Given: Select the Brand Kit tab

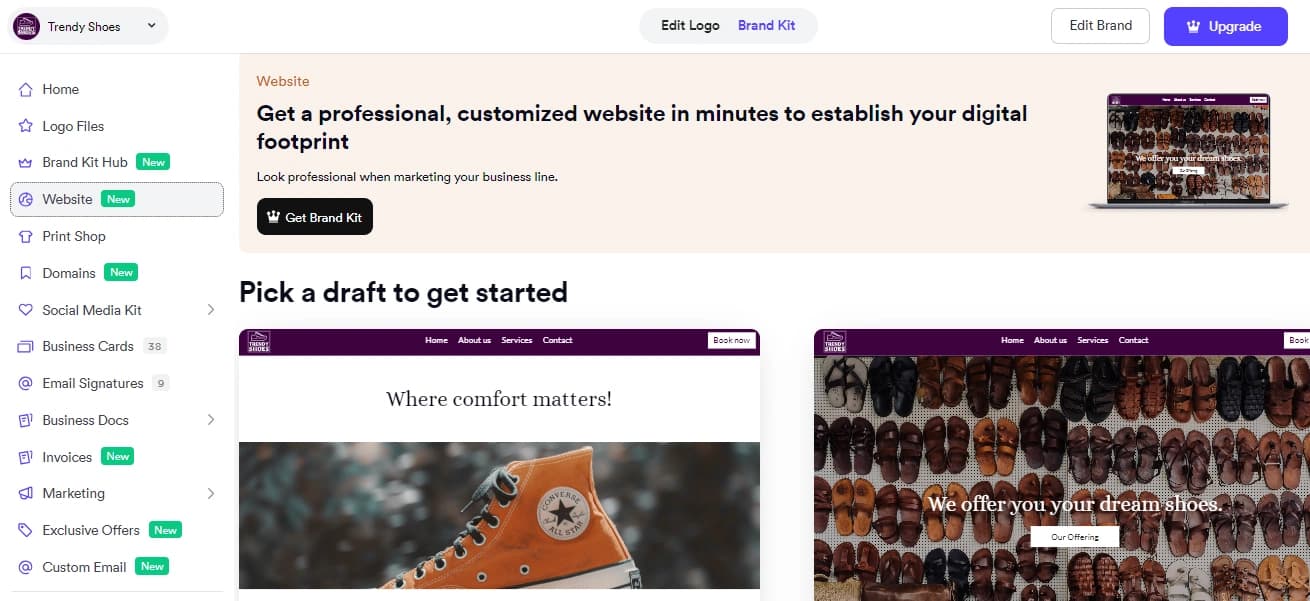Looking at the screenshot, I should 767,26.
